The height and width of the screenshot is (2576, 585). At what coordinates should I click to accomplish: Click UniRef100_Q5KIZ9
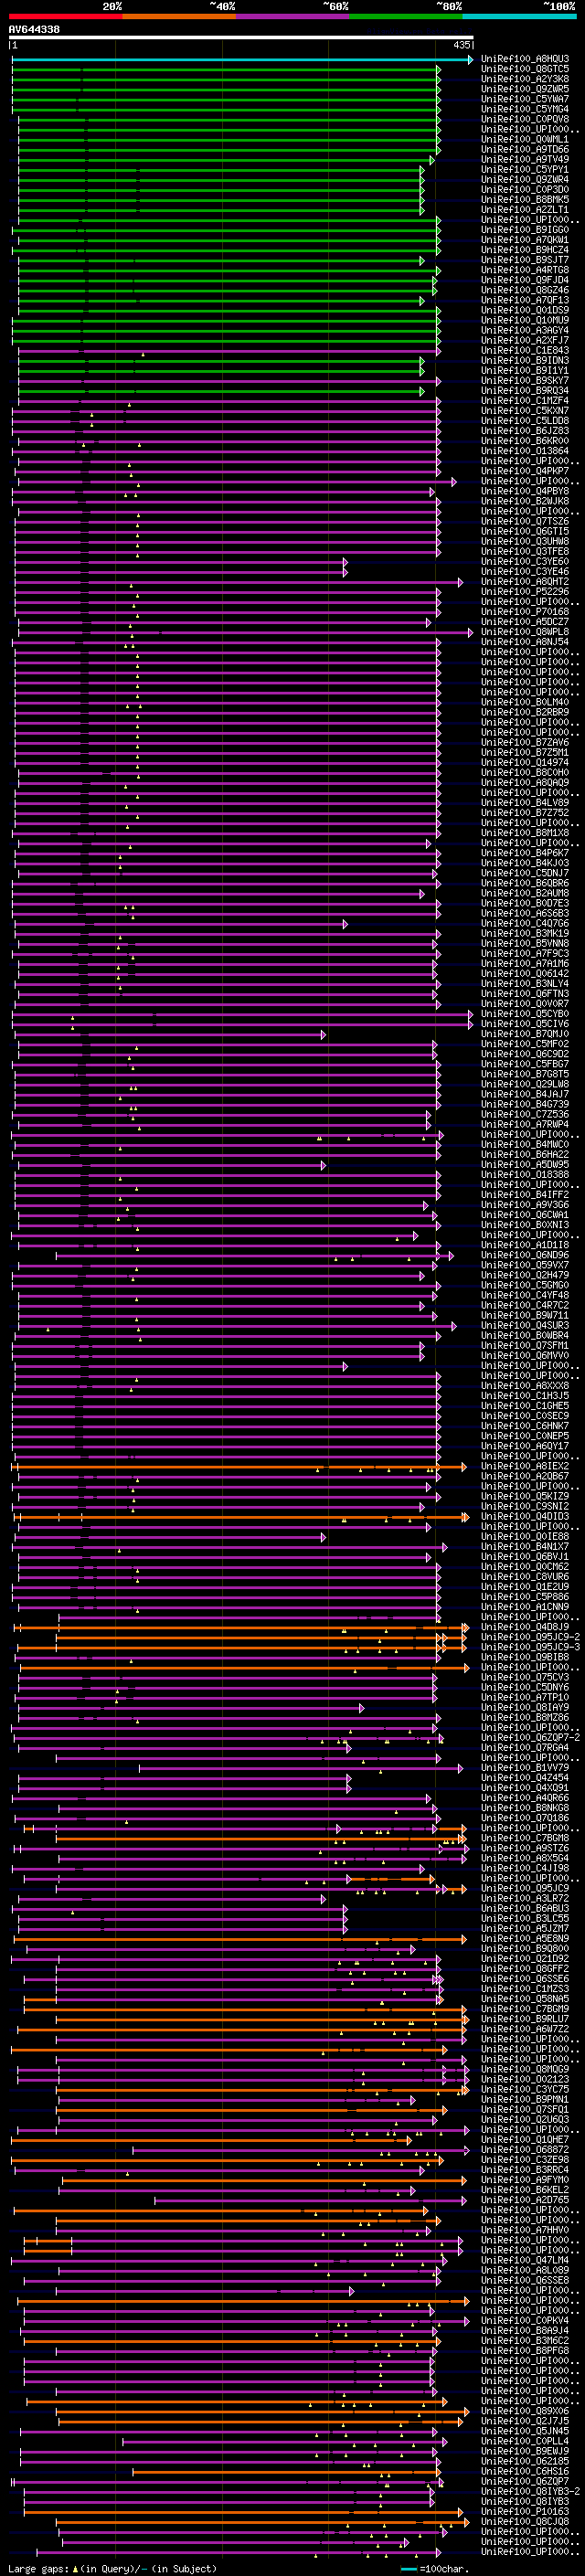click(525, 1496)
